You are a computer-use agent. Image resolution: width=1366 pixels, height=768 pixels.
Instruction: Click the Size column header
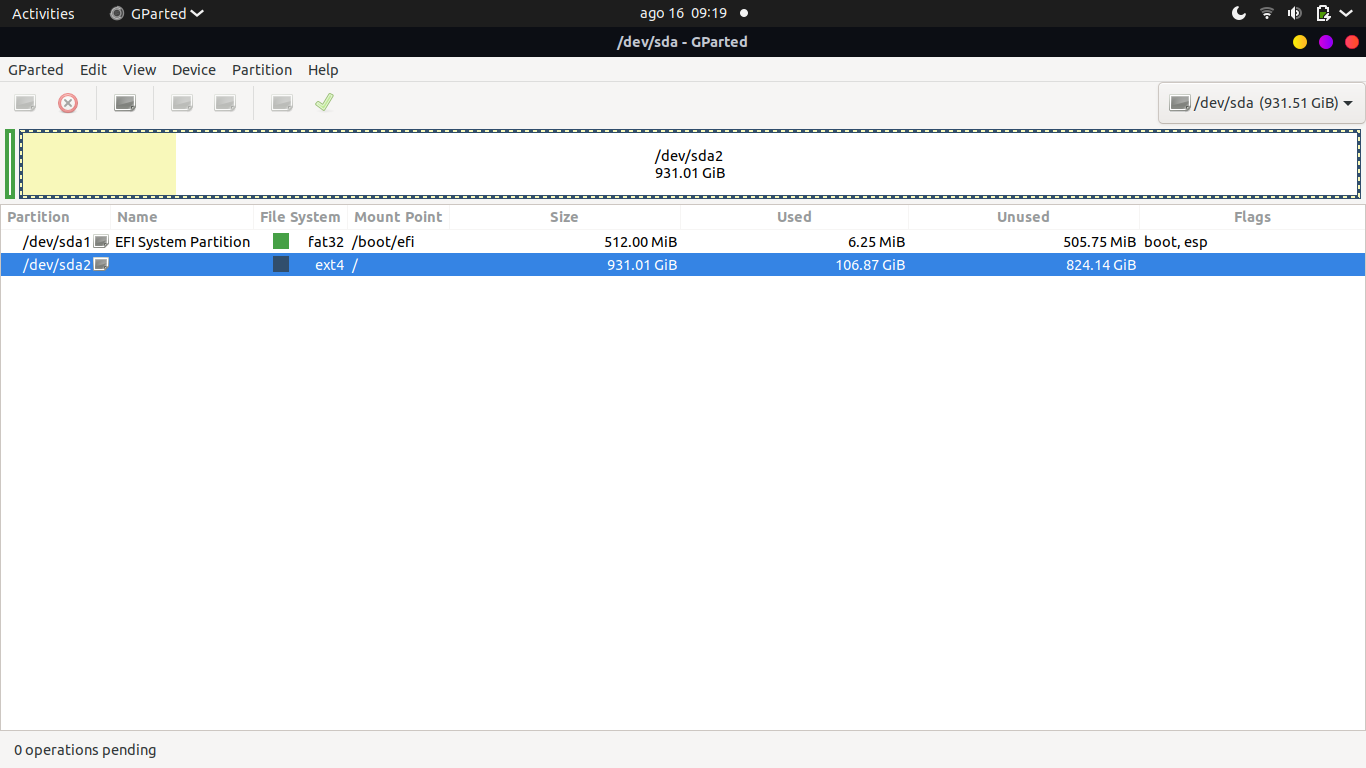click(x=565, y=217)
